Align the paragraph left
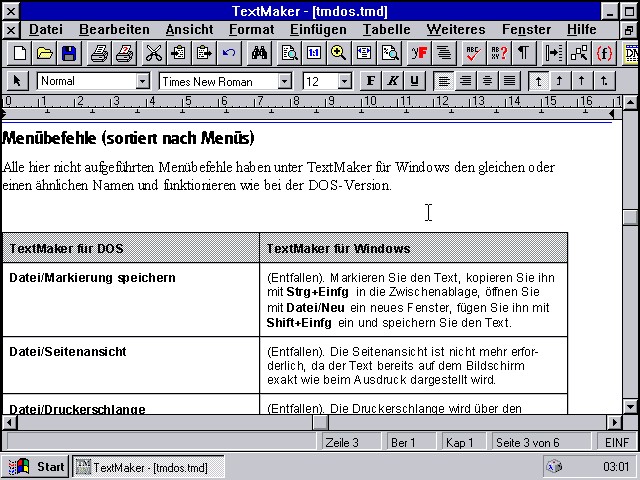The width and height of the screenshot is (640, 480). [444, 81]
